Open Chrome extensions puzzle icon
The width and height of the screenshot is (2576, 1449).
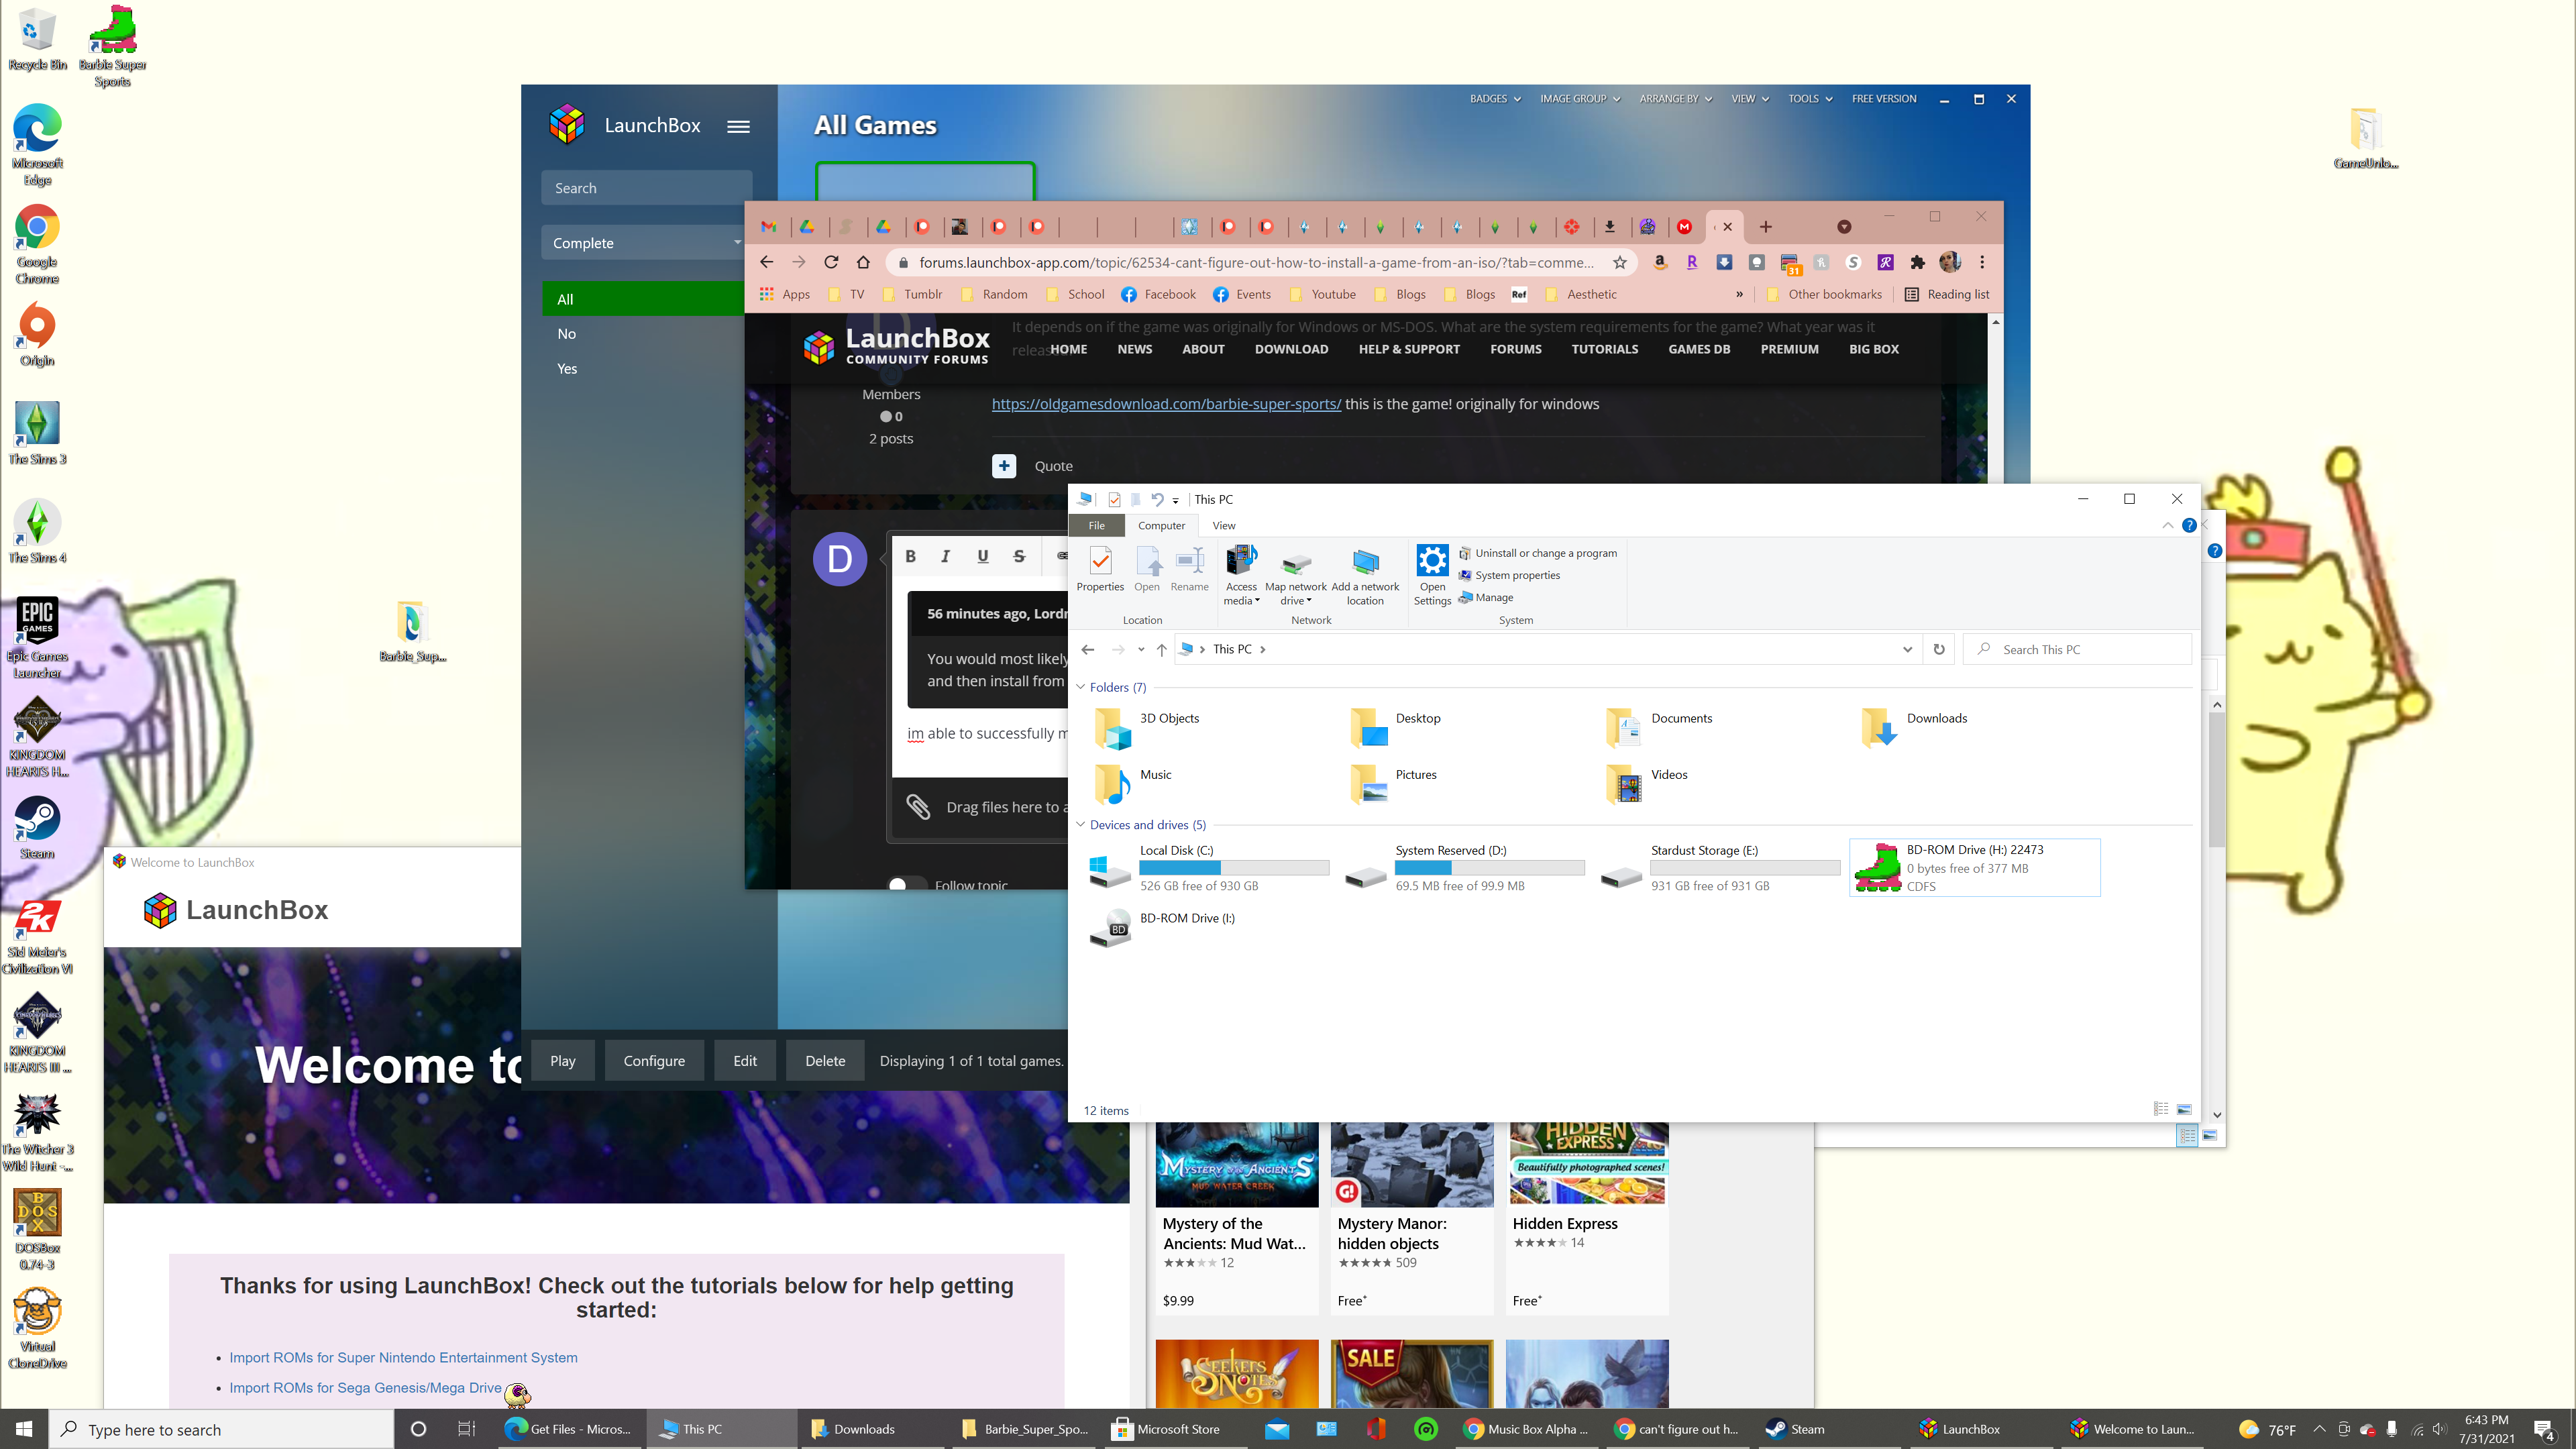[x=1917, y=262]
